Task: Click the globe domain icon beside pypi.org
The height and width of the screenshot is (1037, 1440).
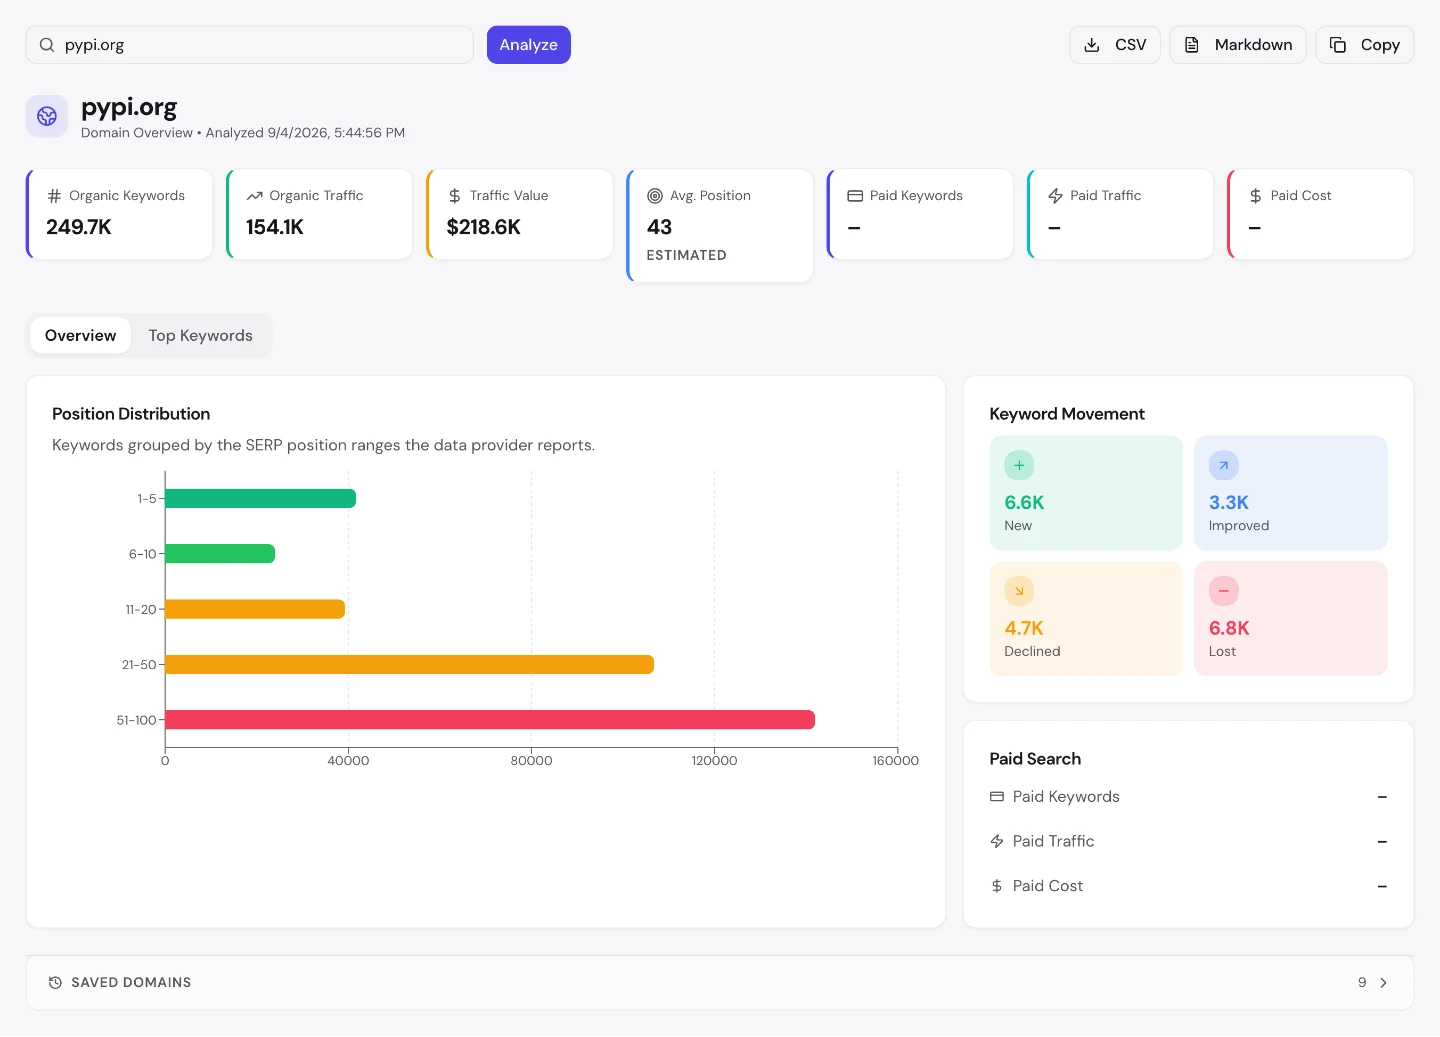Action: point(47,117)
